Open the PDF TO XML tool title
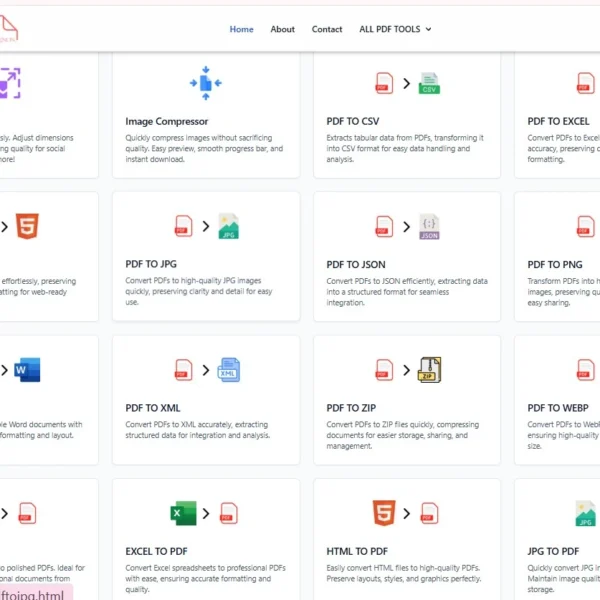600x600 pixels. [x=153, y=408]
